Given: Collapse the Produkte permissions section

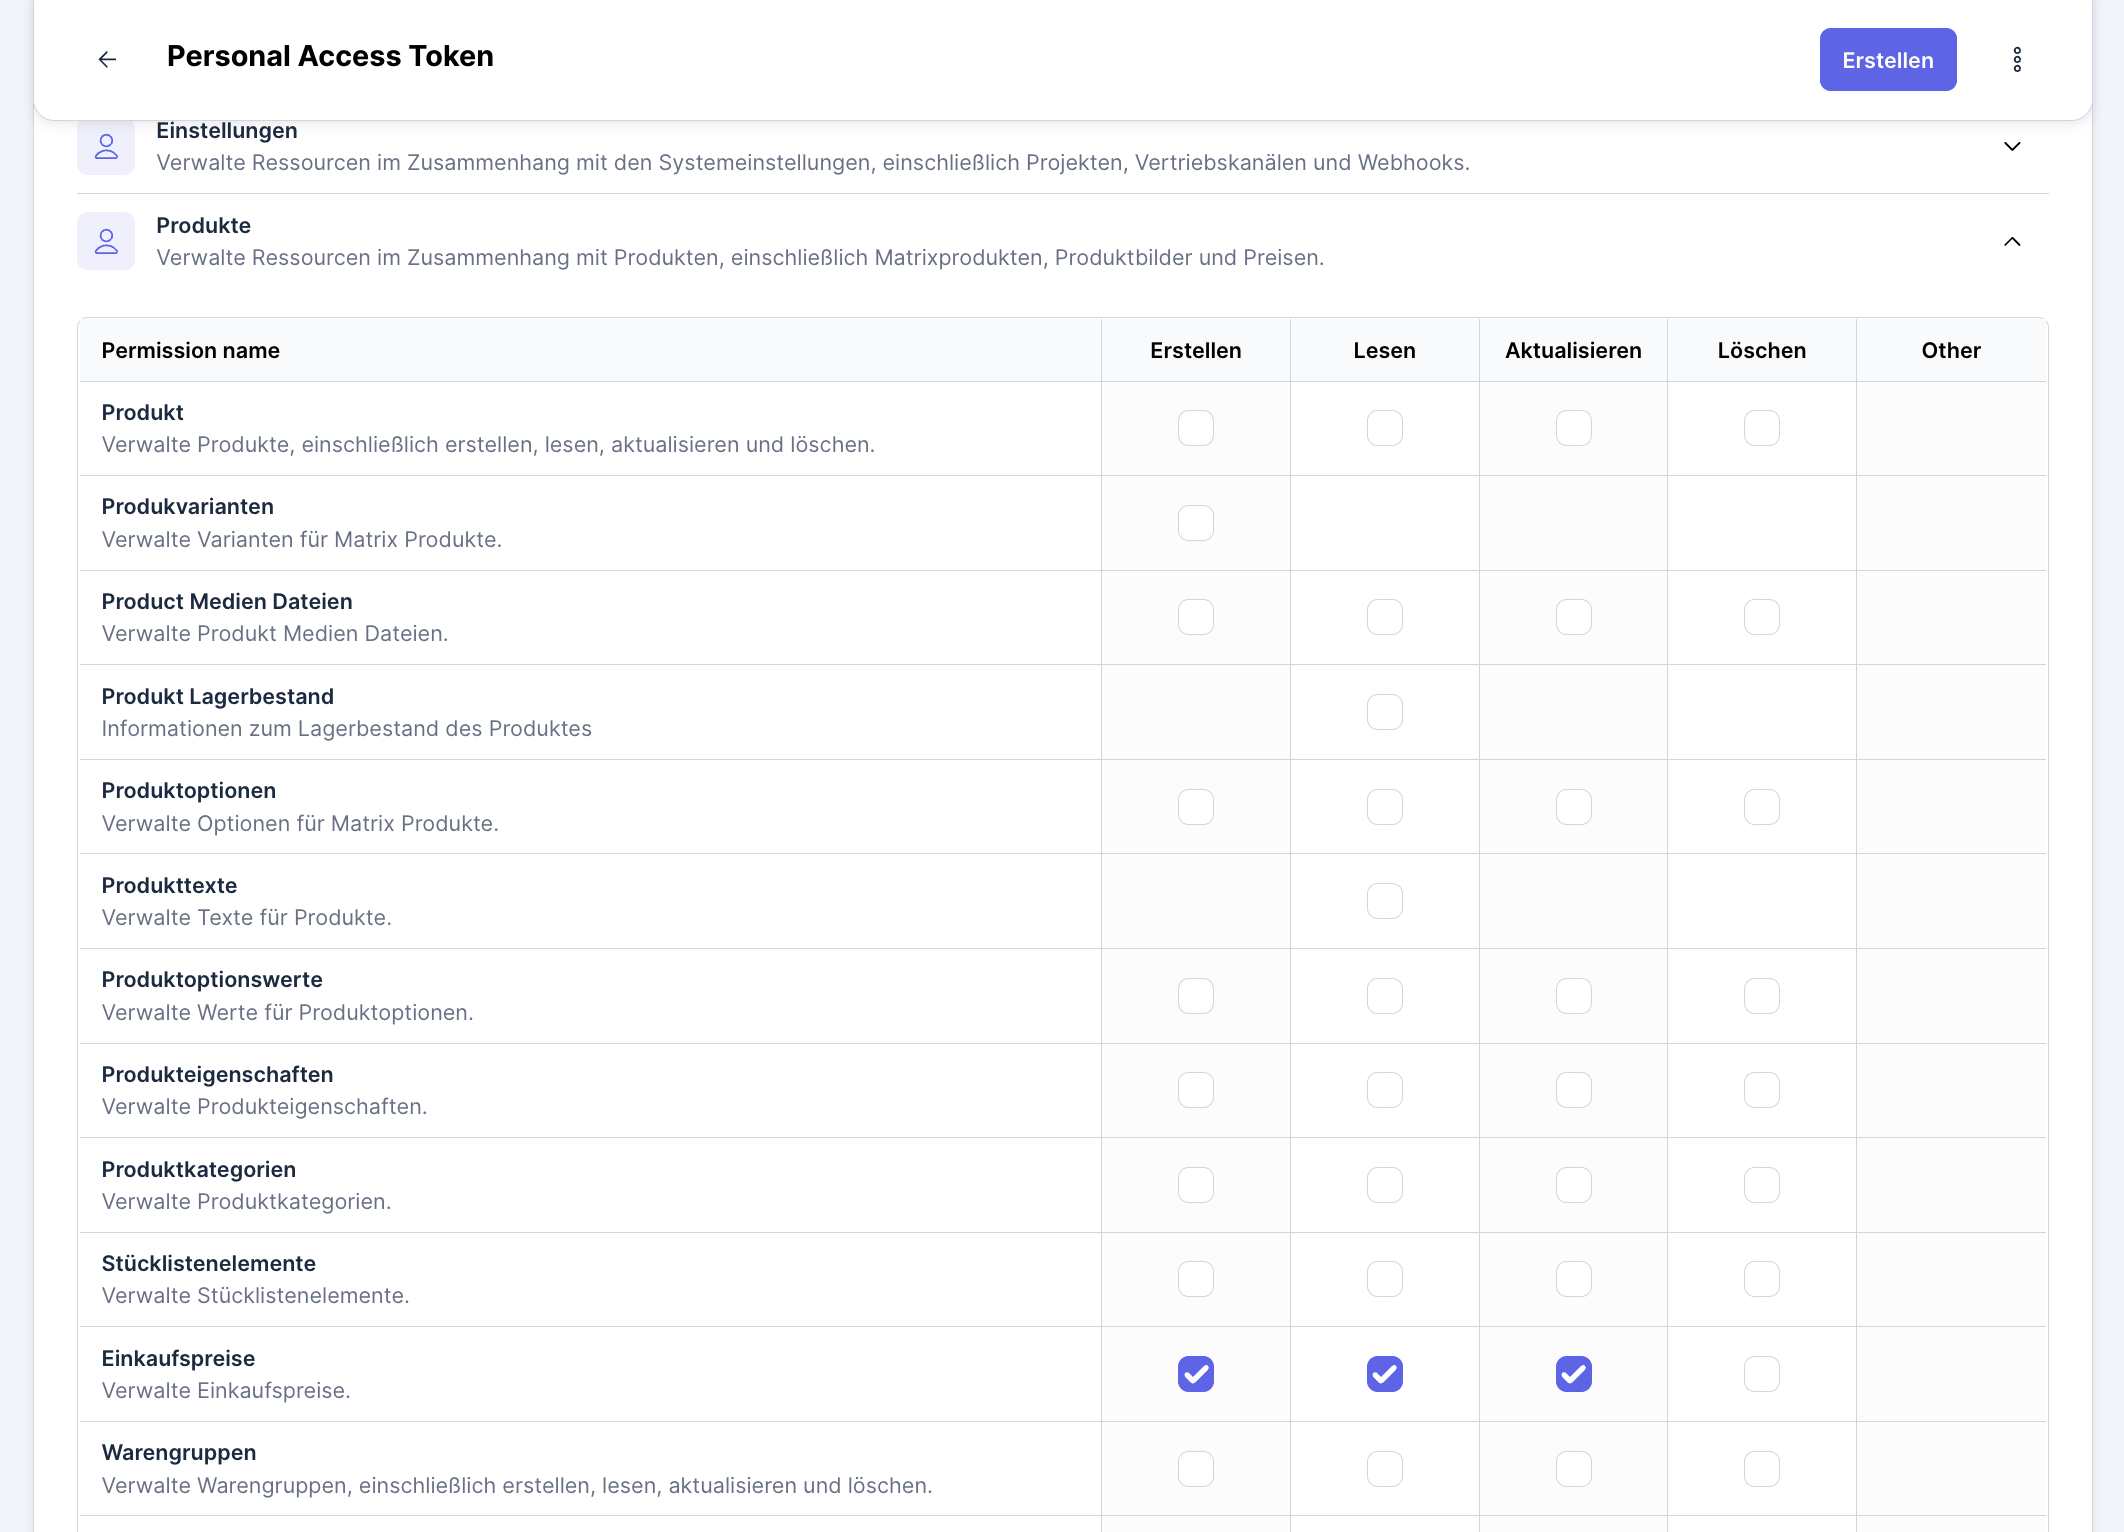Looking at the screenshot, I should tap(2011, 242).
